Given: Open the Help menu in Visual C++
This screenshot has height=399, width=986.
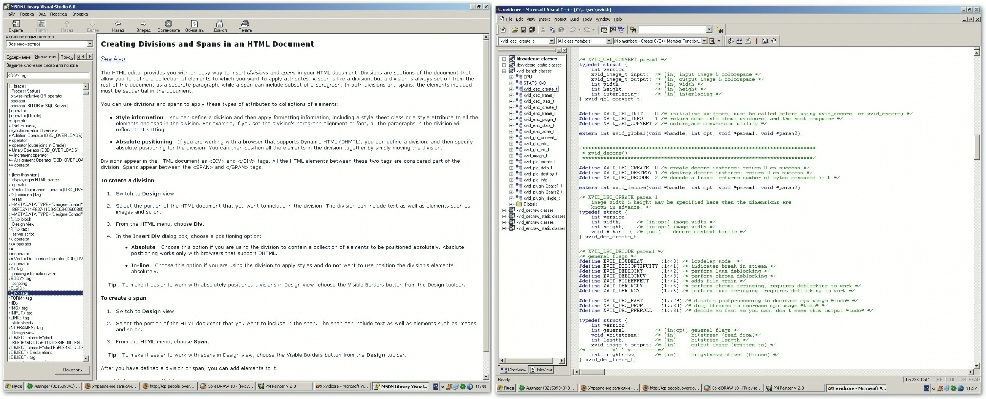Looking at the screenshot, I should [618, 19].
